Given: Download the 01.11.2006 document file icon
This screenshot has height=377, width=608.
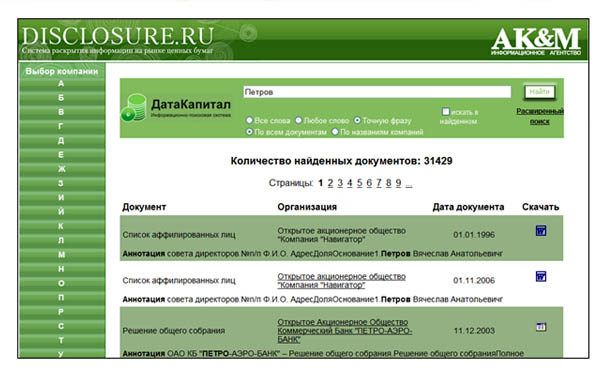Looking at the screenshot, I should [541, 277].
